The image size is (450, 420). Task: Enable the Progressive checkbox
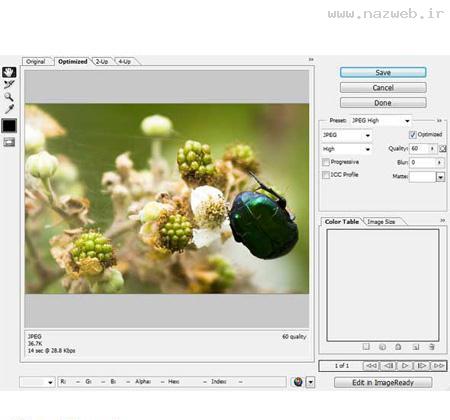tap(326, 162)
